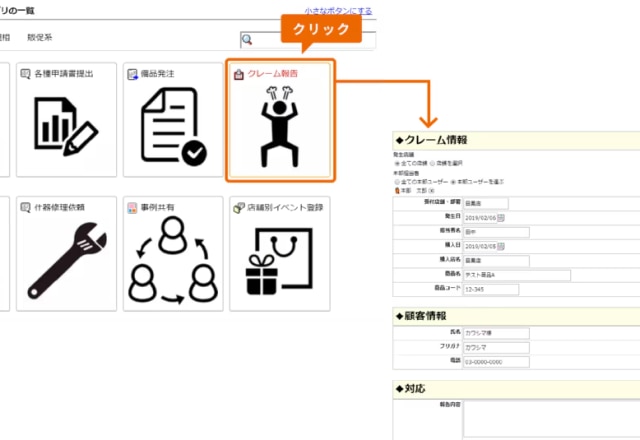Select the 本部ユーザーを選ぶ radio option

coord(452,181)
